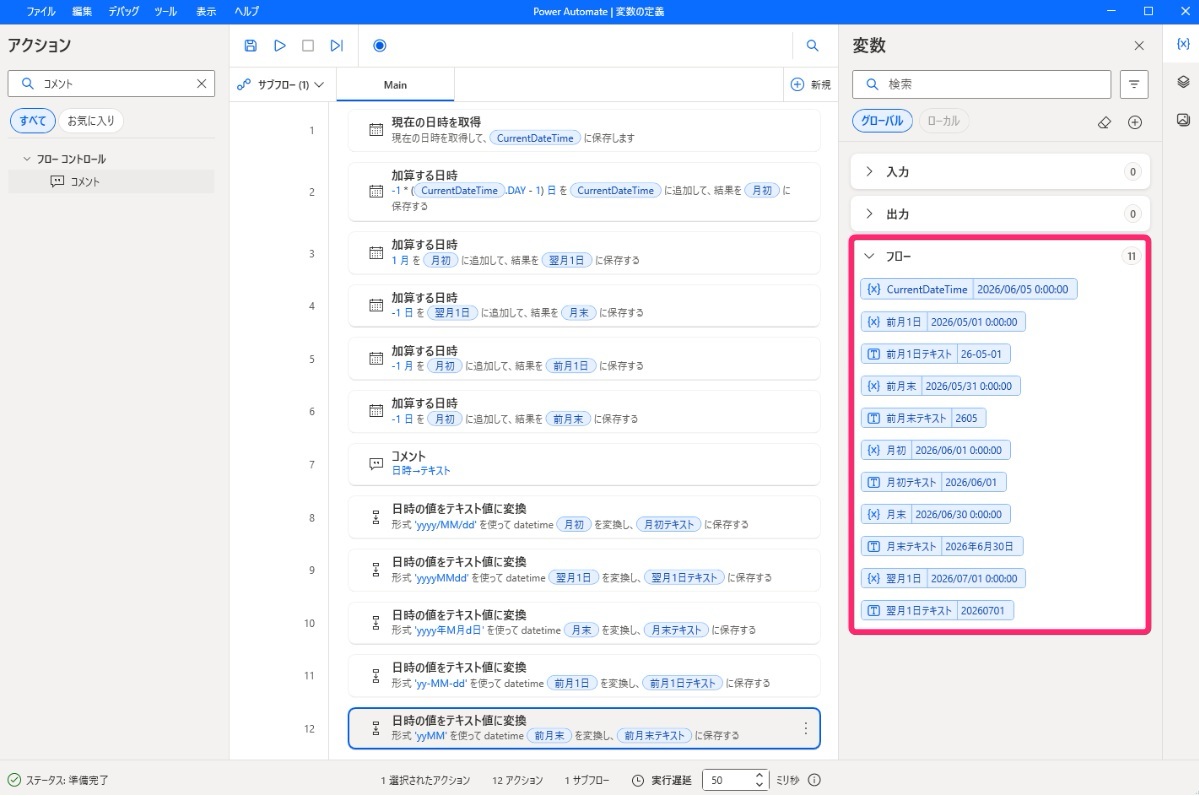Screen dimensions: 1199x796
Task: Switch to the Main tab
Action: [x=395, y=85]
